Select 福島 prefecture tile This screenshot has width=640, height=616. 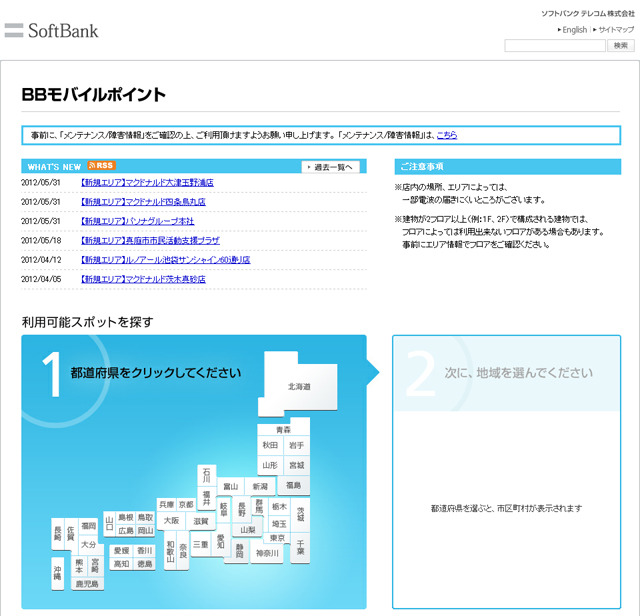[293, 485]
